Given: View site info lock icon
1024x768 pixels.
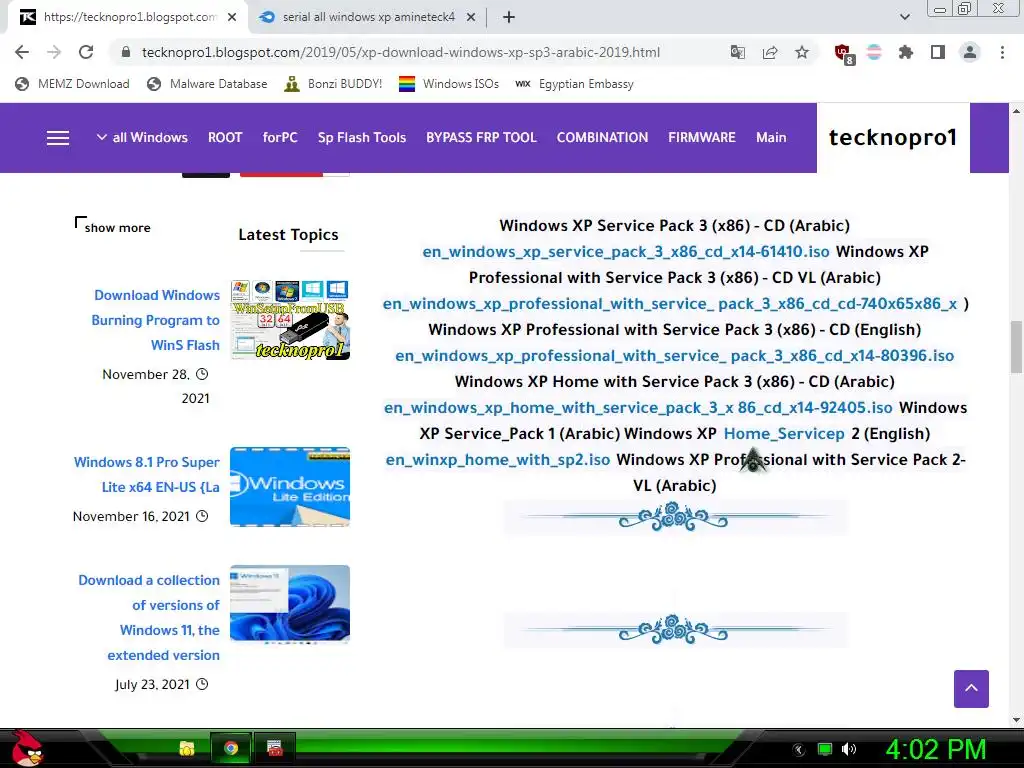Looking at the screenshot, I should (x=126, y=52).
